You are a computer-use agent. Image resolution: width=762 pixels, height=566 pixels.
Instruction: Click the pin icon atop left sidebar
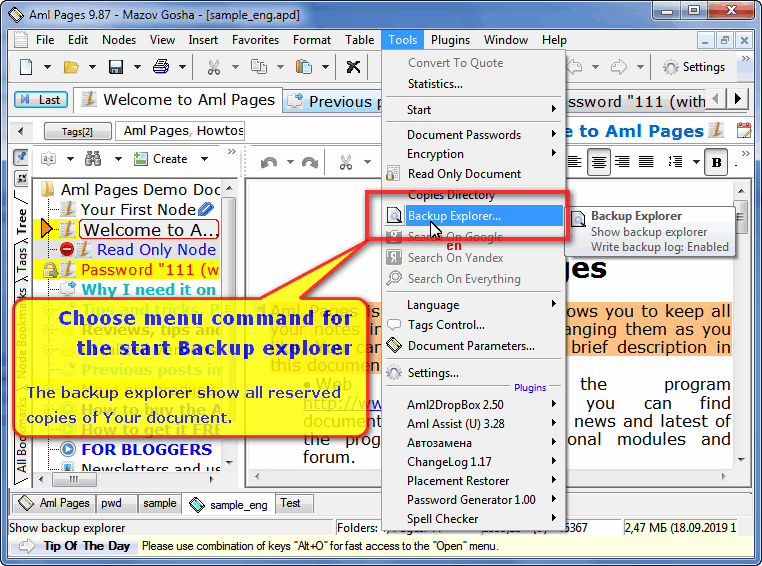pyautogui.click(x=21, y=157)
